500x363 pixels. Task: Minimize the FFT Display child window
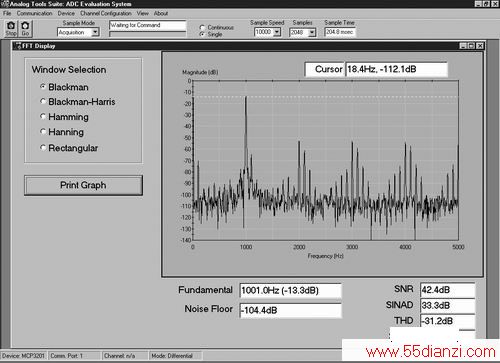(463, 46)
